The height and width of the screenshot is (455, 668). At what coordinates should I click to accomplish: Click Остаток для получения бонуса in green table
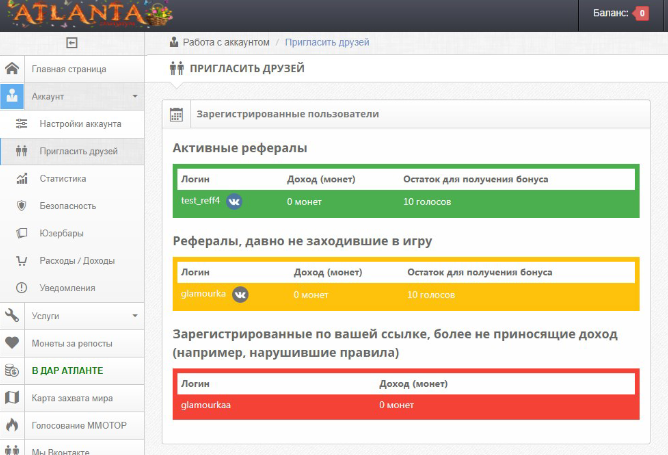[x=476, y=179]
